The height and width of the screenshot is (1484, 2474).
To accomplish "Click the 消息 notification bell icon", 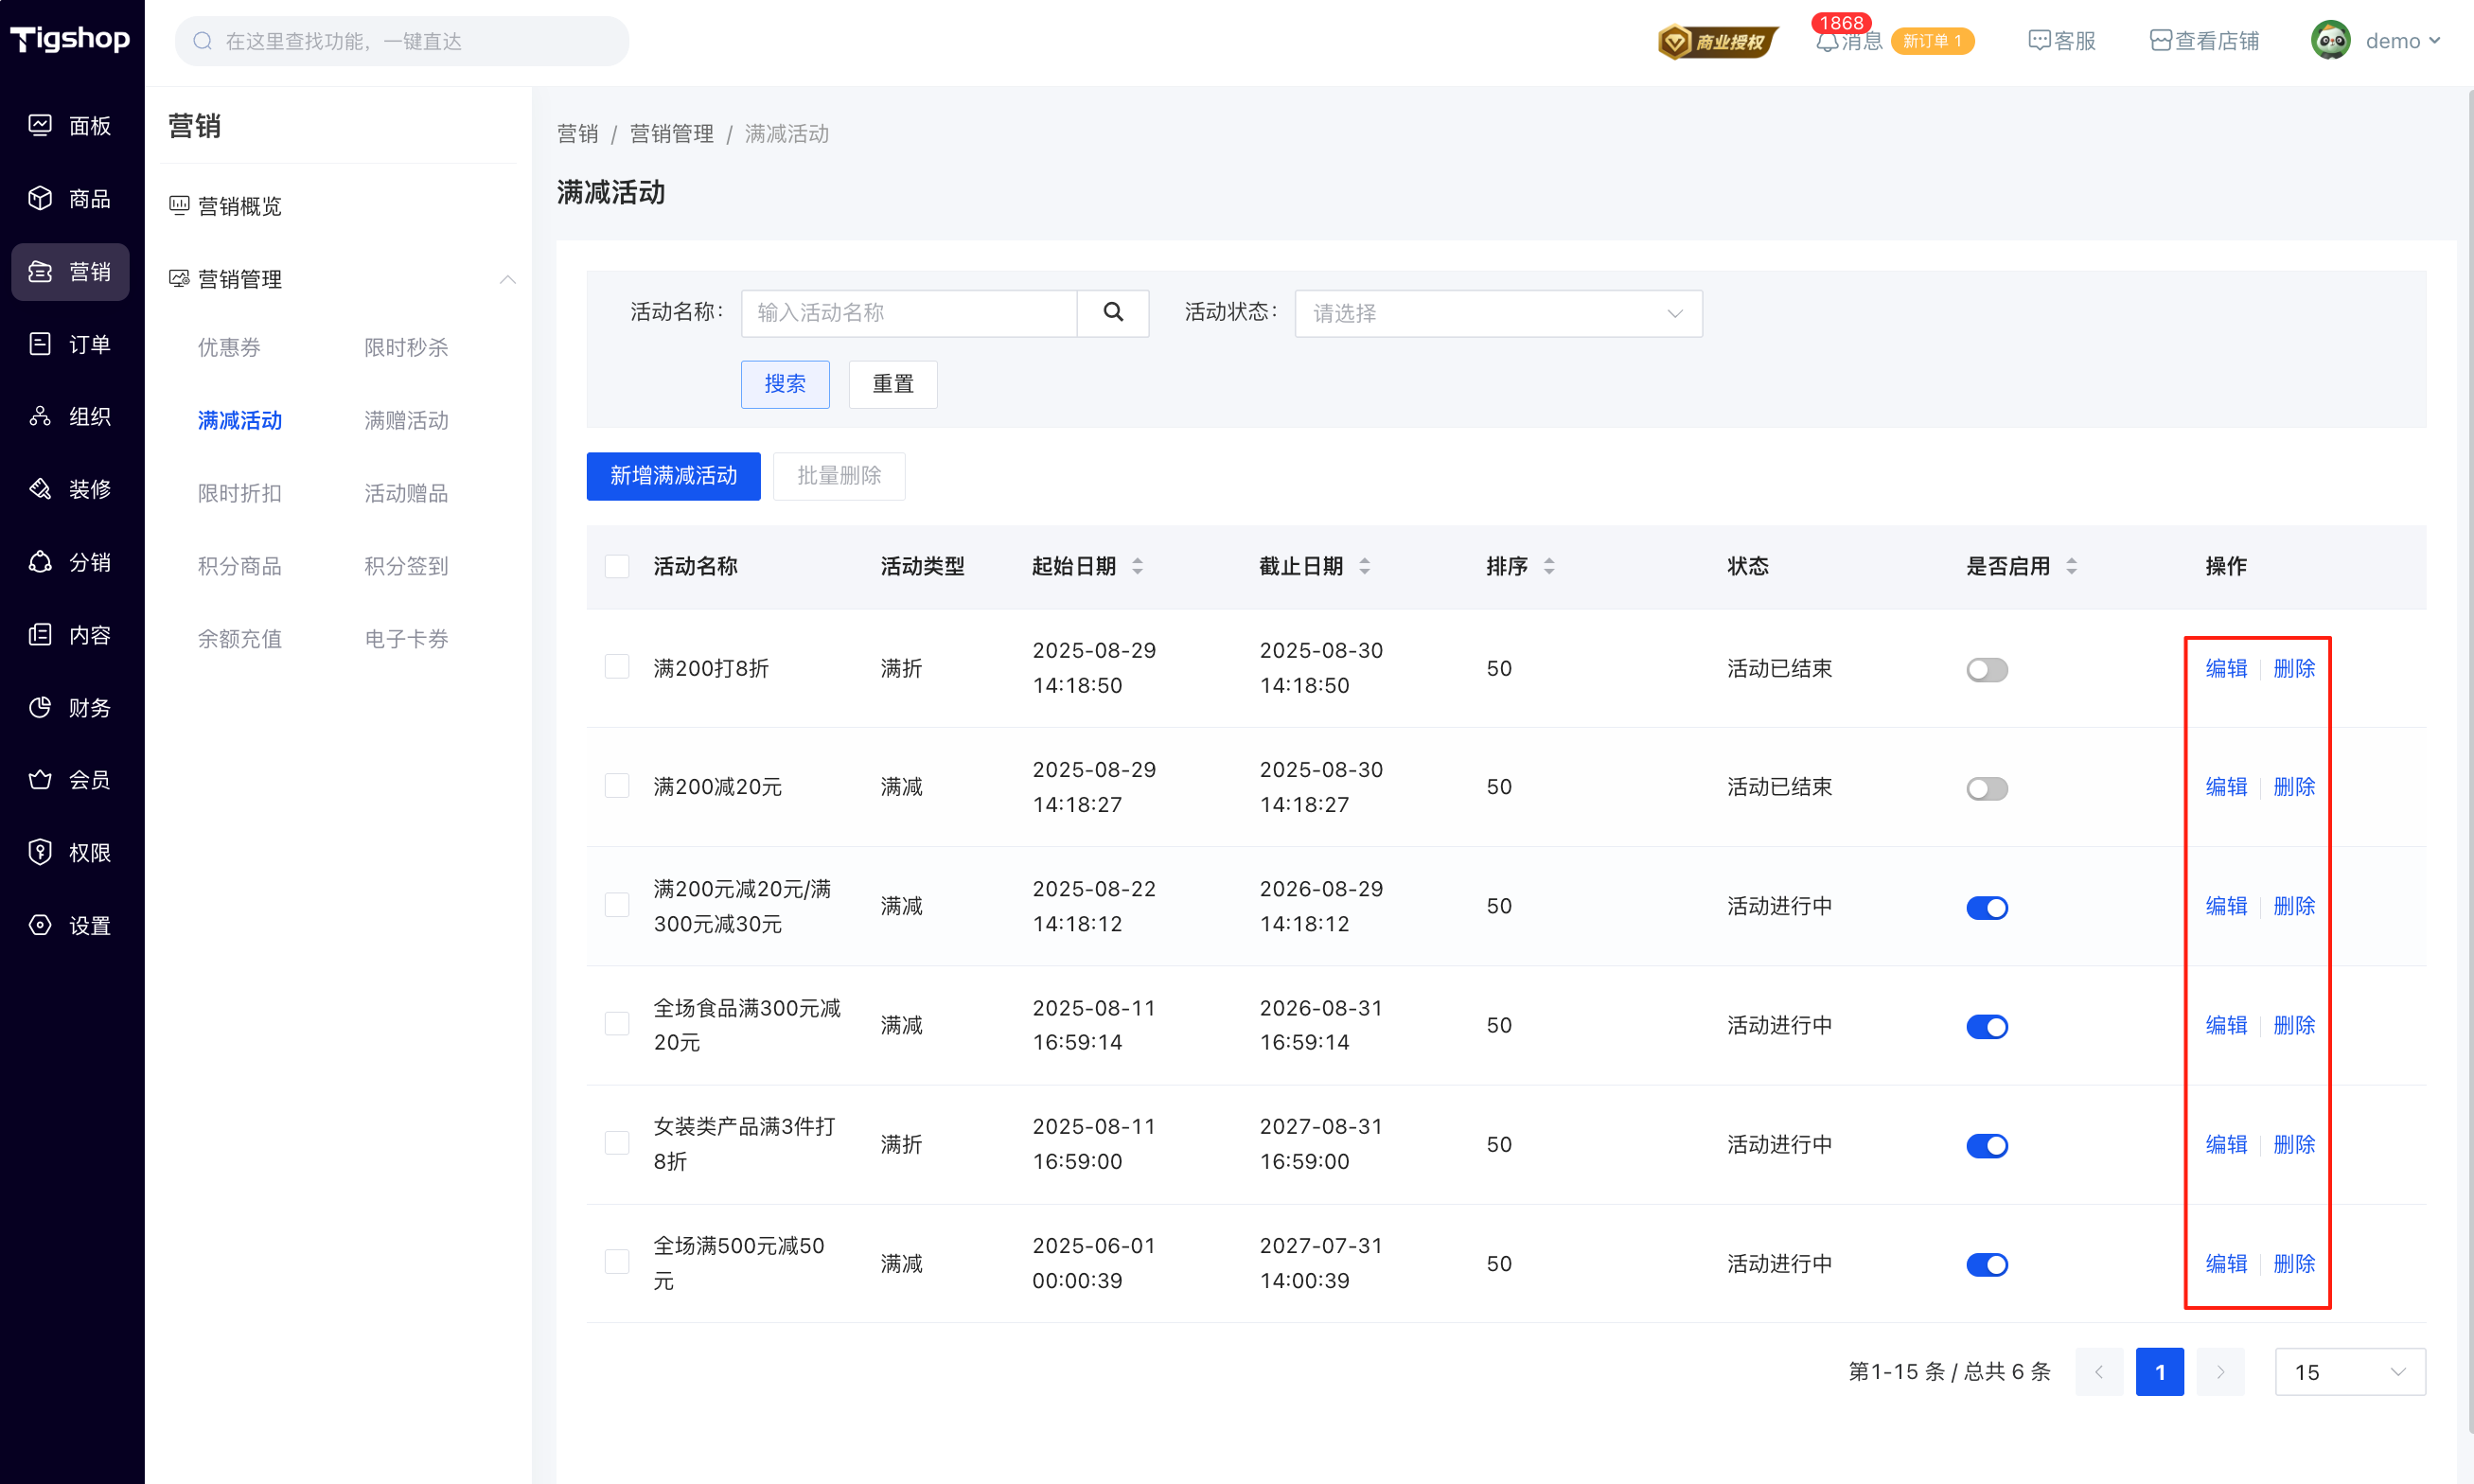I will pyautogui.click(x=1826, y=42).
